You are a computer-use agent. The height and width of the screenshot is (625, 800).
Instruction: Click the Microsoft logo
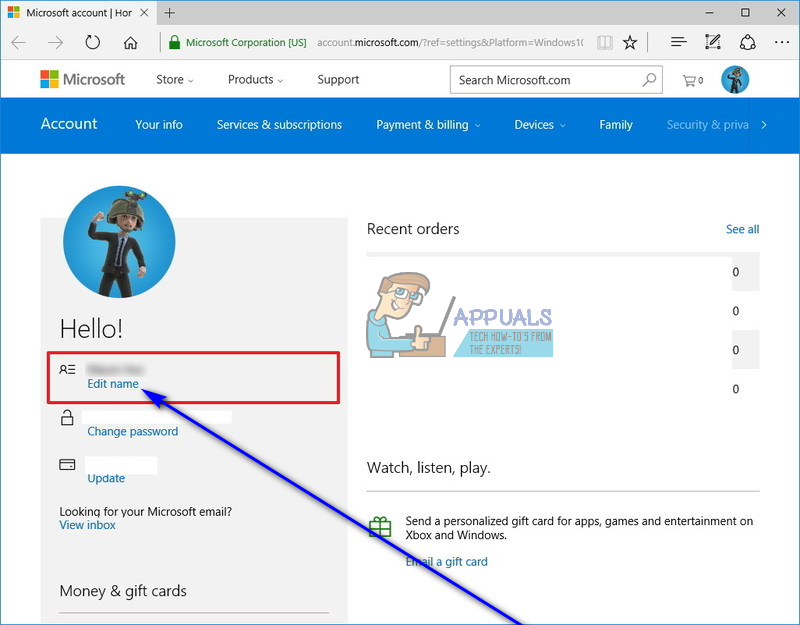[82, 80]
